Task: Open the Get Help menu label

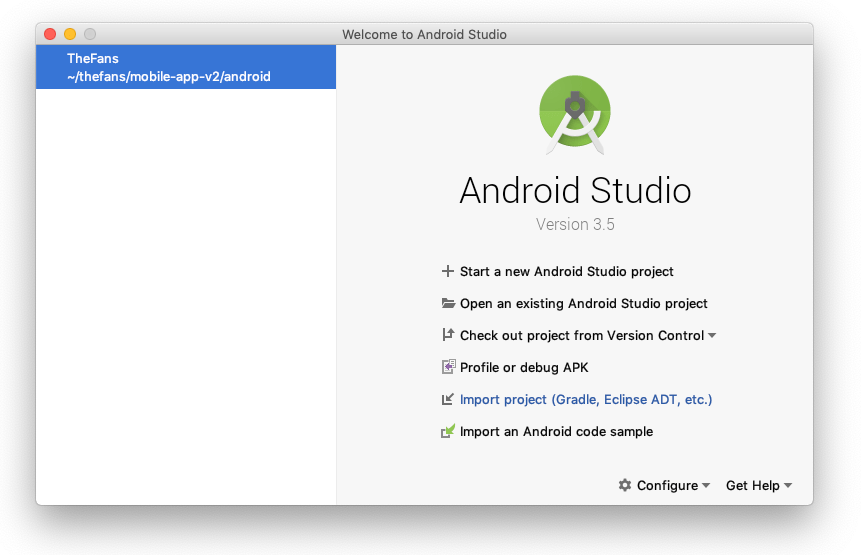Action: tap(753, 485)
